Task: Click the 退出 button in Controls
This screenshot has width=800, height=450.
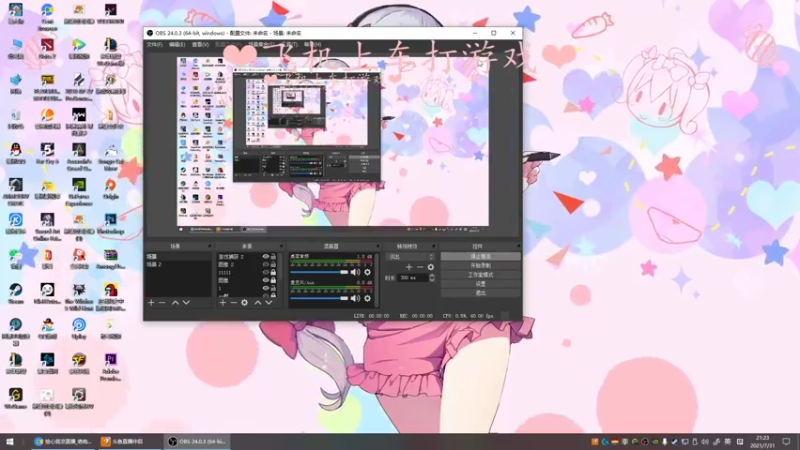Action: [480, 293]
